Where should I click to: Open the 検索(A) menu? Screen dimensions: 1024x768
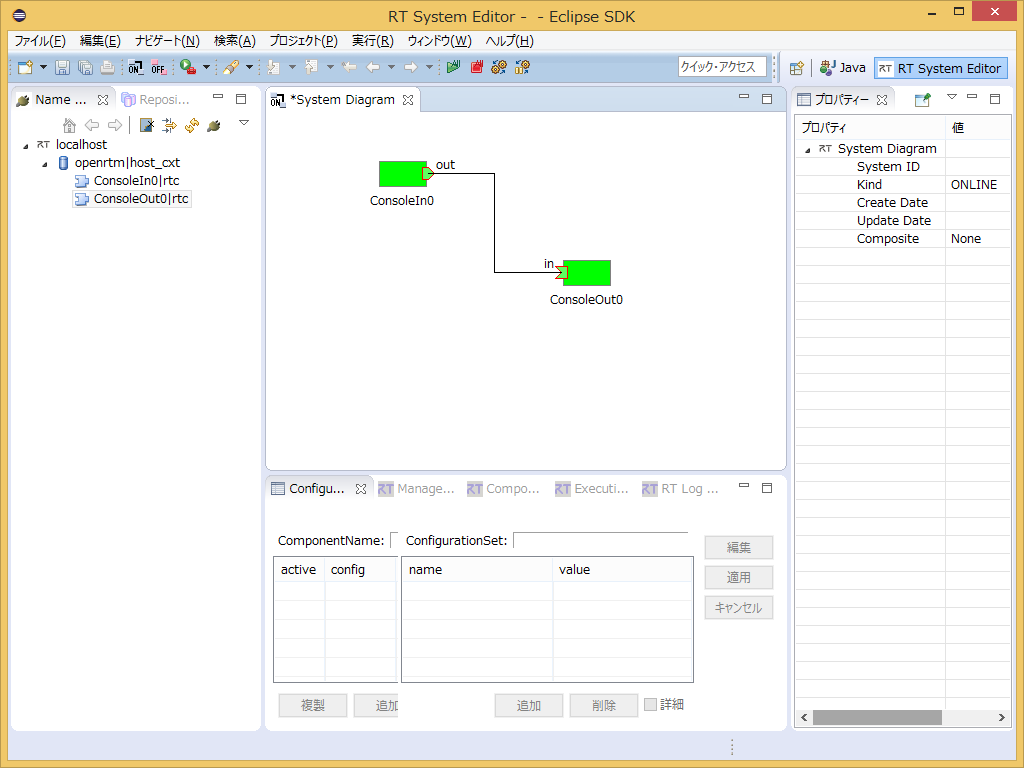(234, 40)
